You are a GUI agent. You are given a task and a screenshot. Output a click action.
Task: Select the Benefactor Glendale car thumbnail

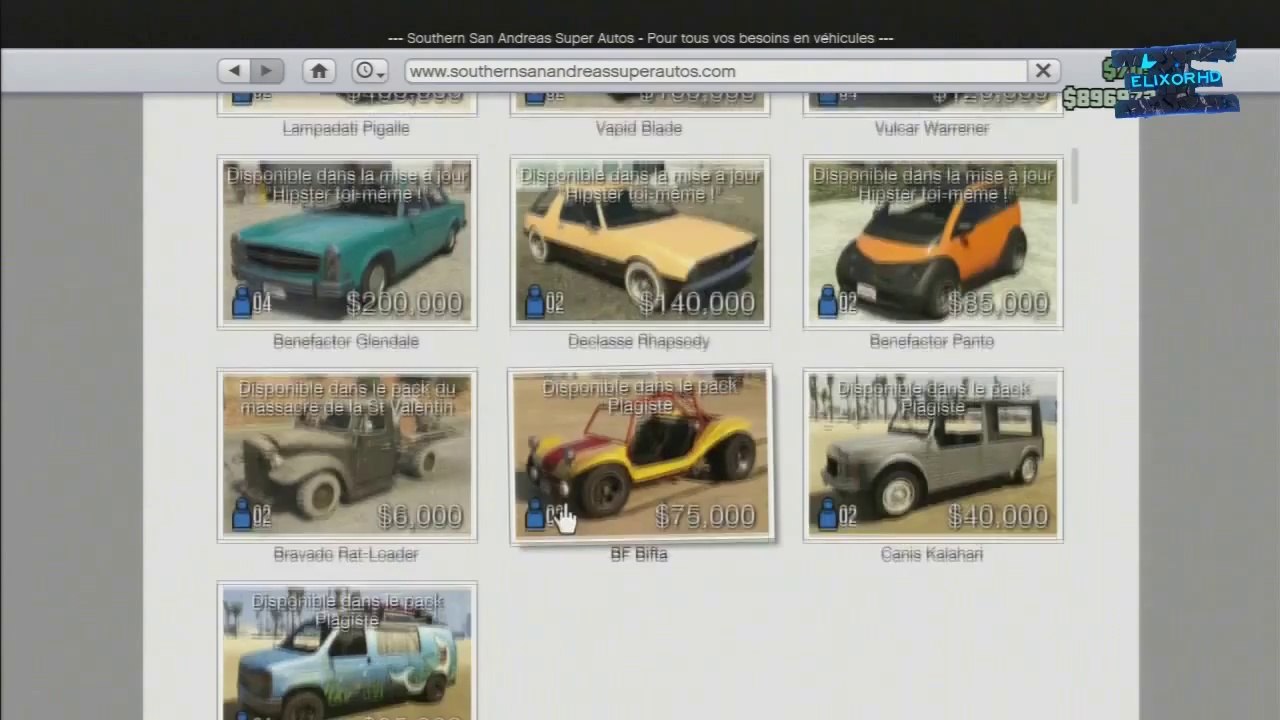[x=347, y=242]
